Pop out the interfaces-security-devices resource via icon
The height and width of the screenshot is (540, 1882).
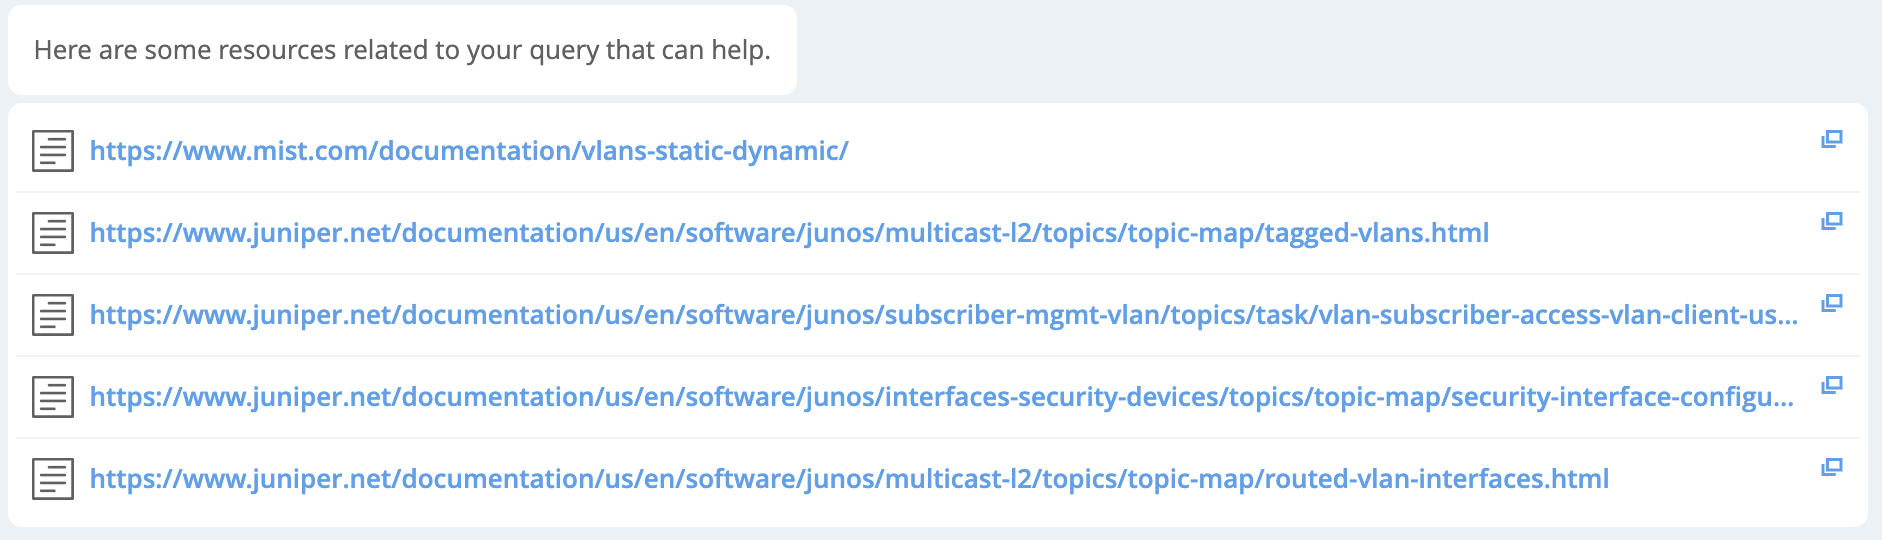[1831, 385]
